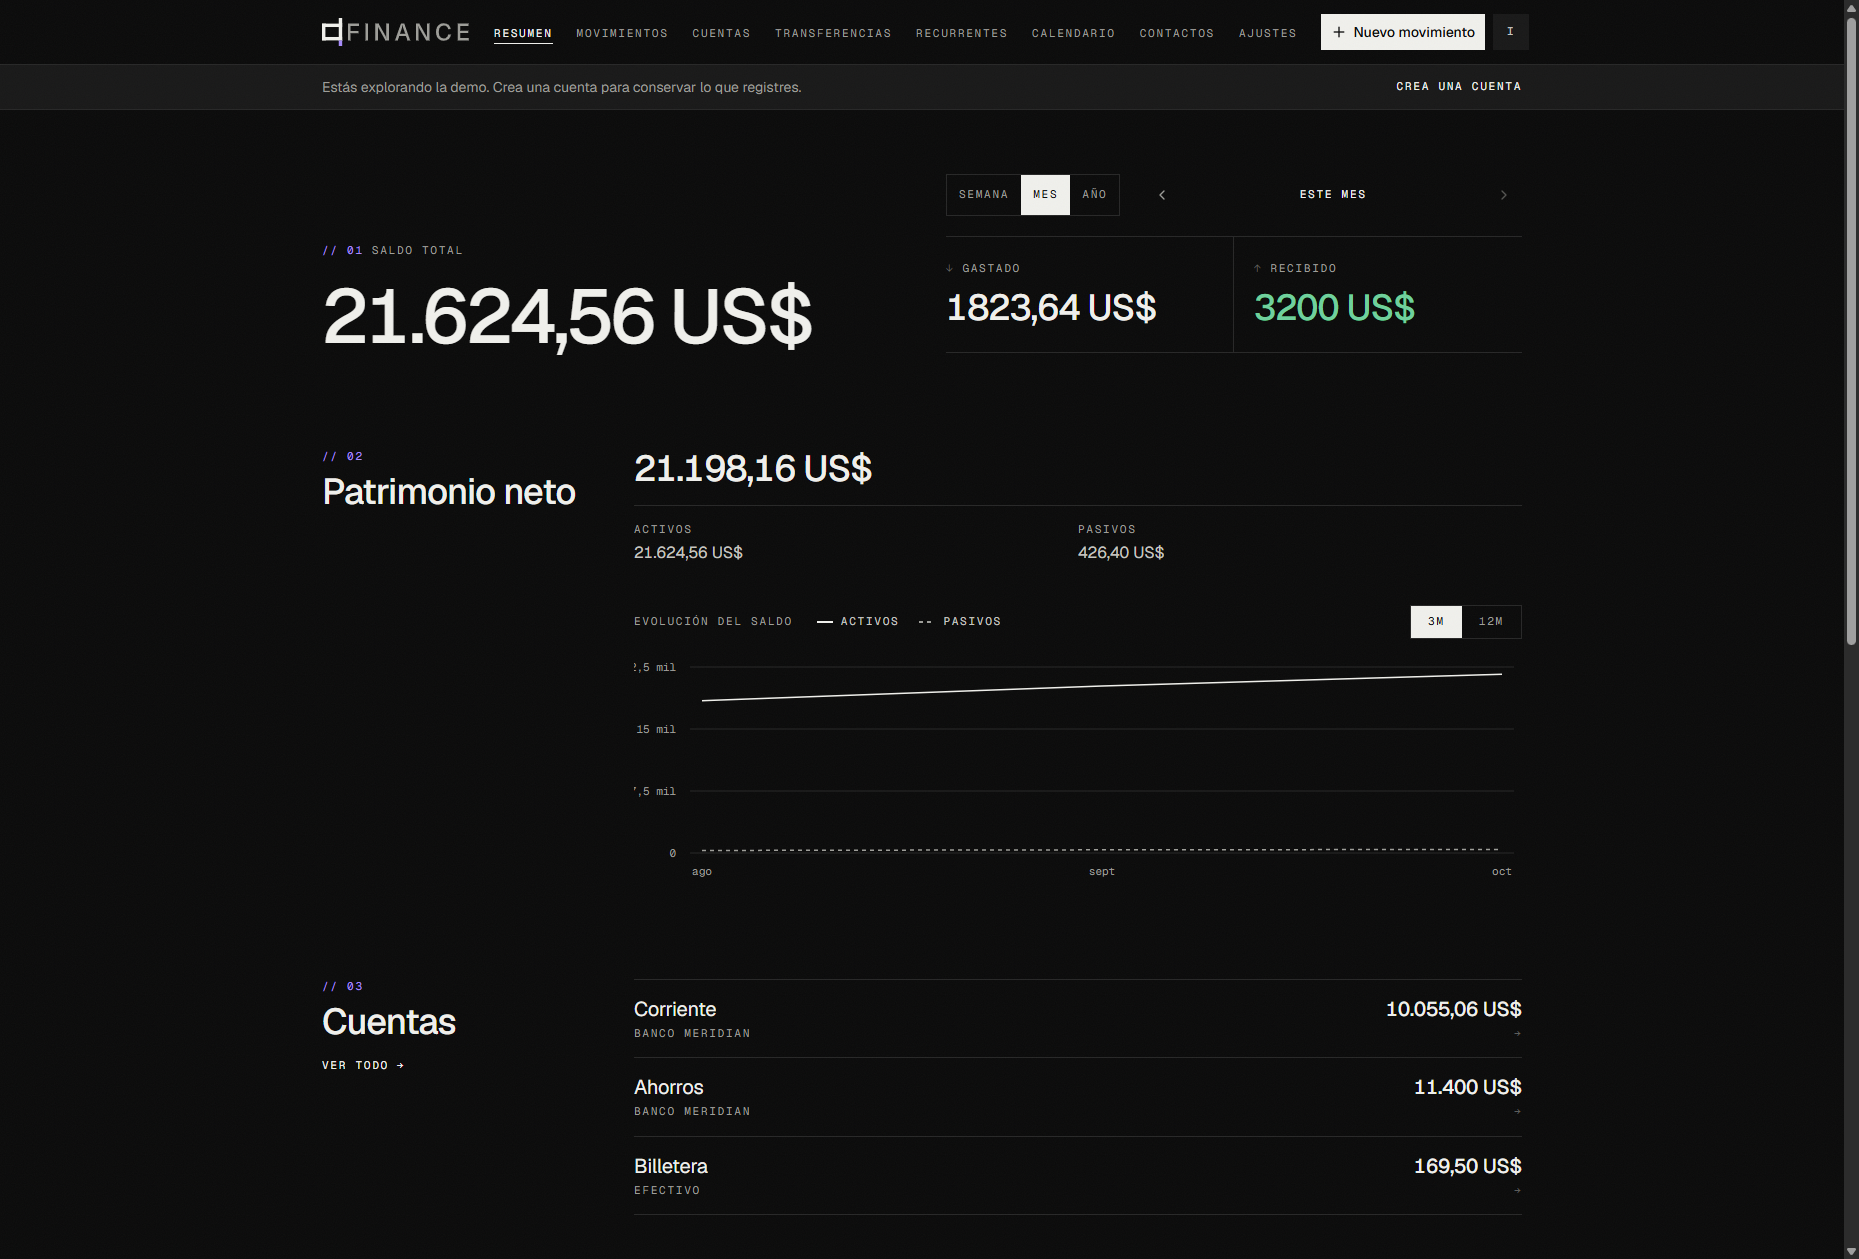Open the Contactos tab
Viewport: 1859px width, 1259px height.
tap(1177, 34)
